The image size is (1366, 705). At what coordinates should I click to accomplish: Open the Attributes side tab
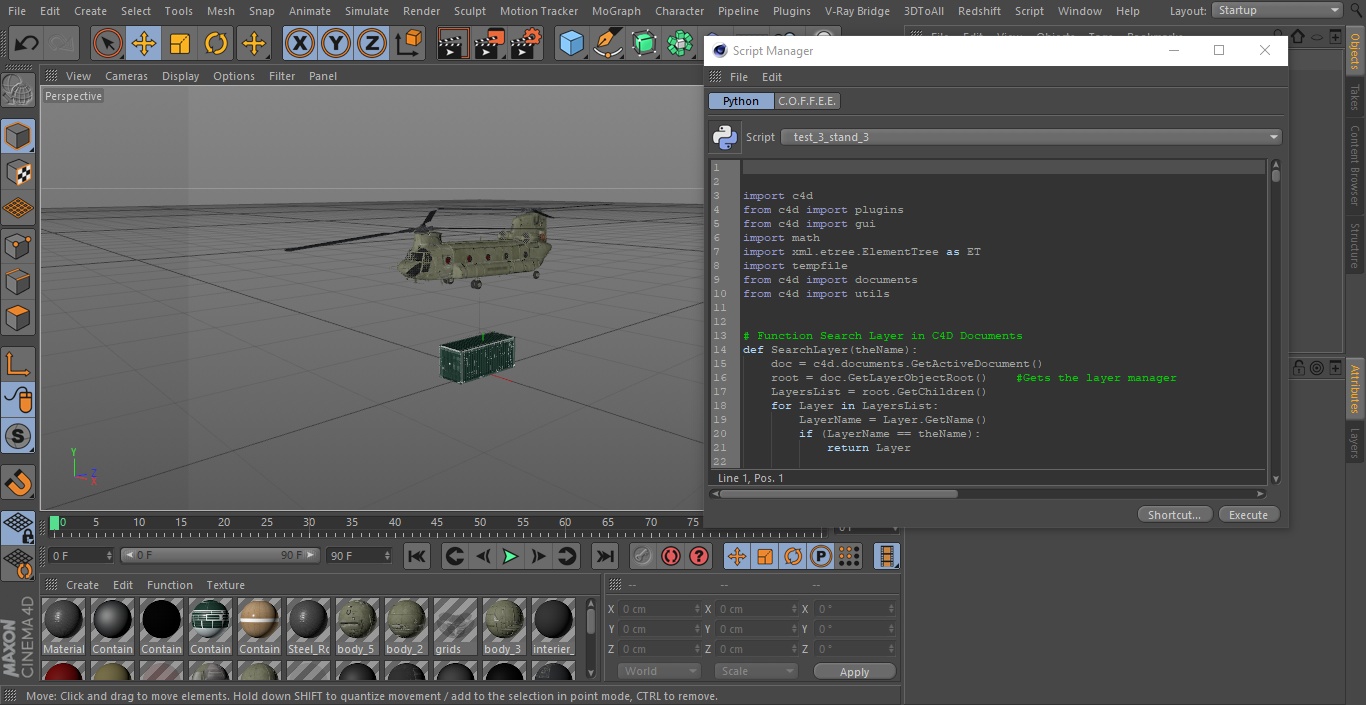coord(1355,388)
